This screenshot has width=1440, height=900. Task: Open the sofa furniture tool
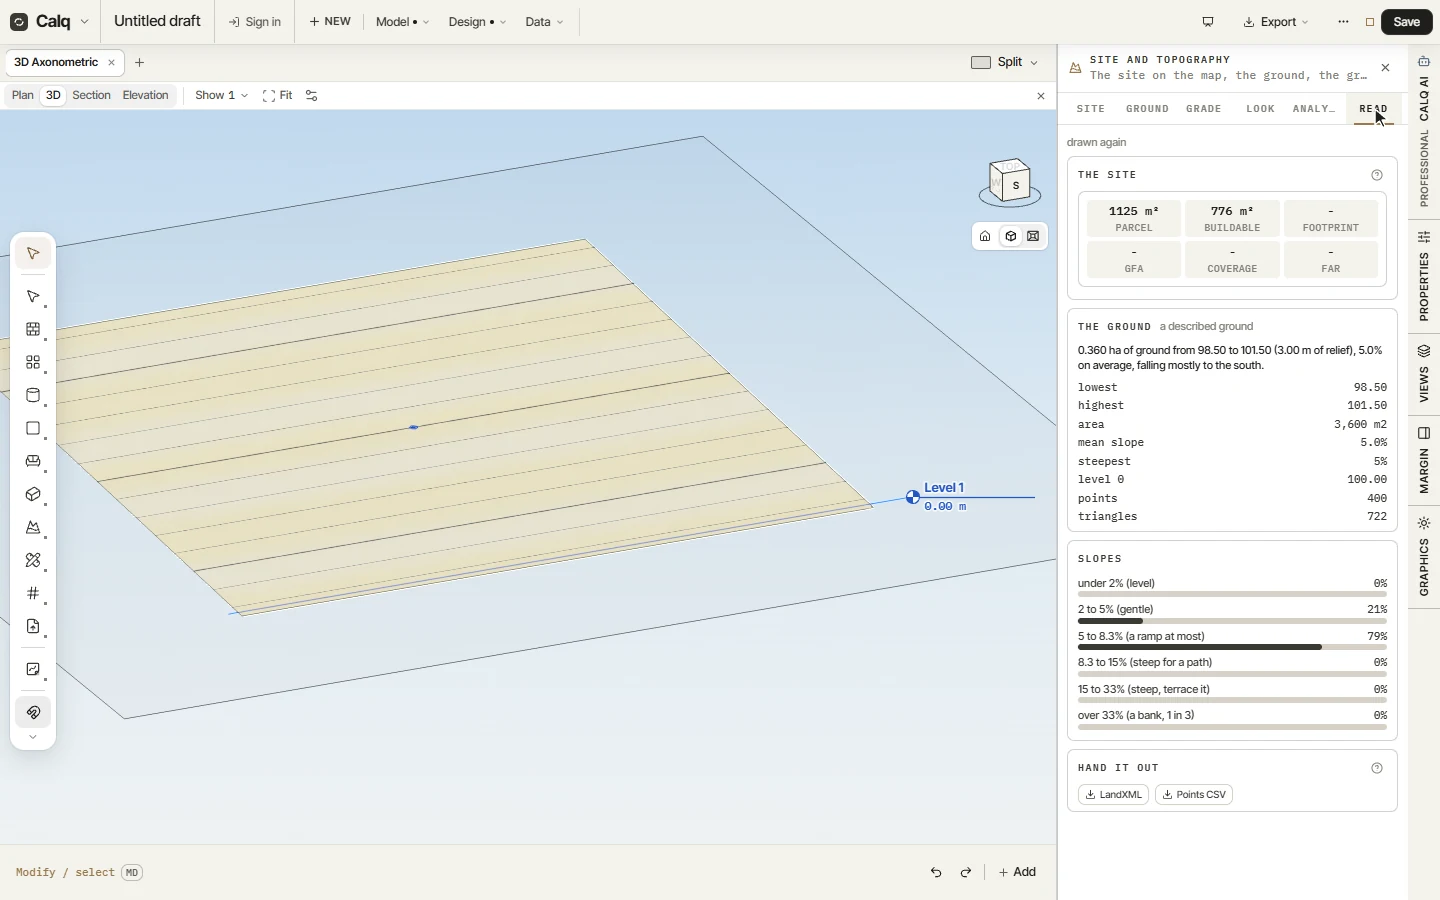coord(33,461)
